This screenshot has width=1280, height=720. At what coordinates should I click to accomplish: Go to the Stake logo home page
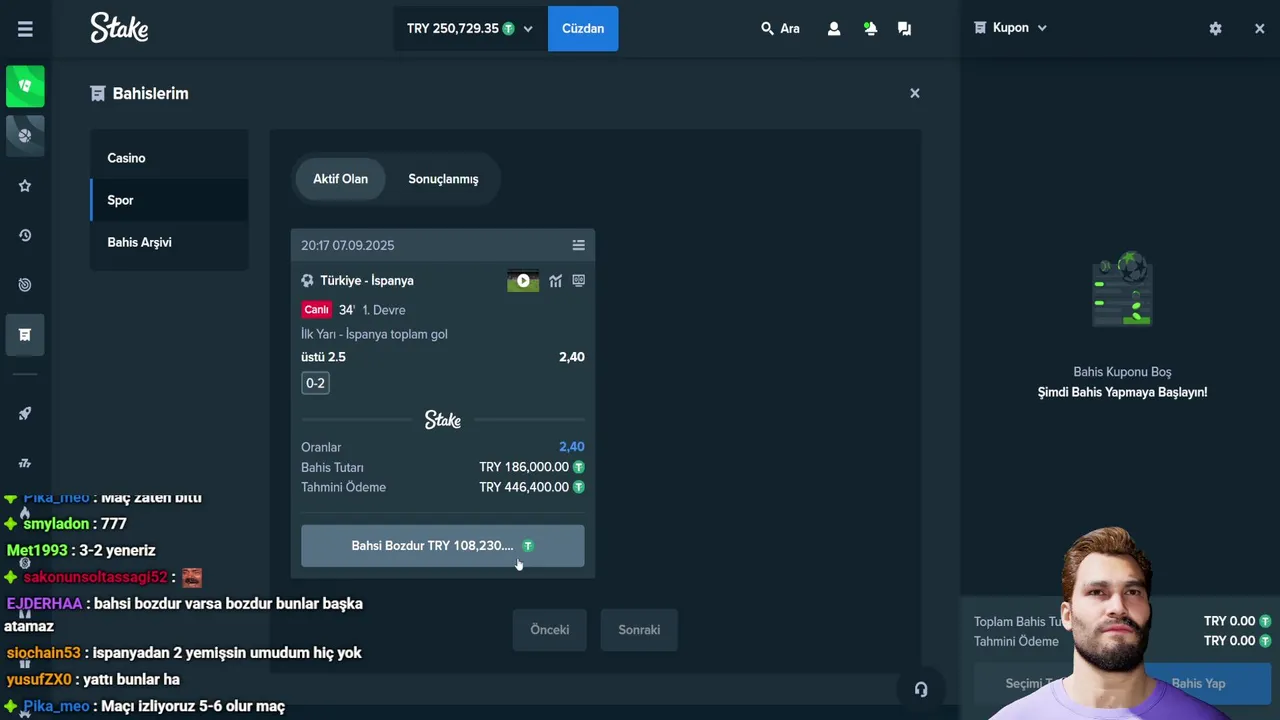pyautogui.click(x=119, y=28)
